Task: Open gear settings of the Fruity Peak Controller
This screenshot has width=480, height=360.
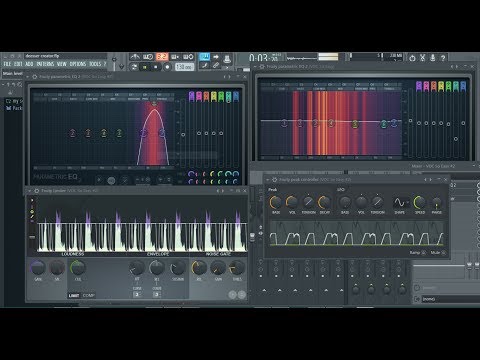Action: pyautogui.click(x=275, y=180)
